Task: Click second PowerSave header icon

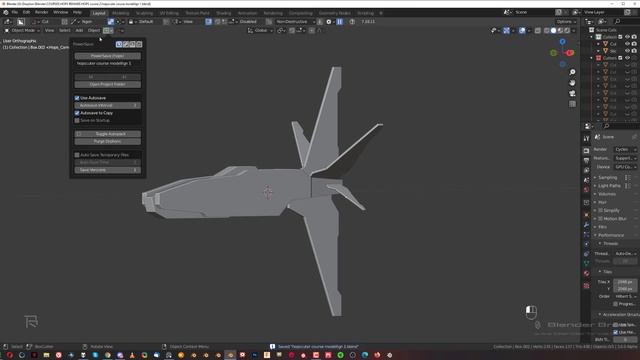Action: point(126,44)
